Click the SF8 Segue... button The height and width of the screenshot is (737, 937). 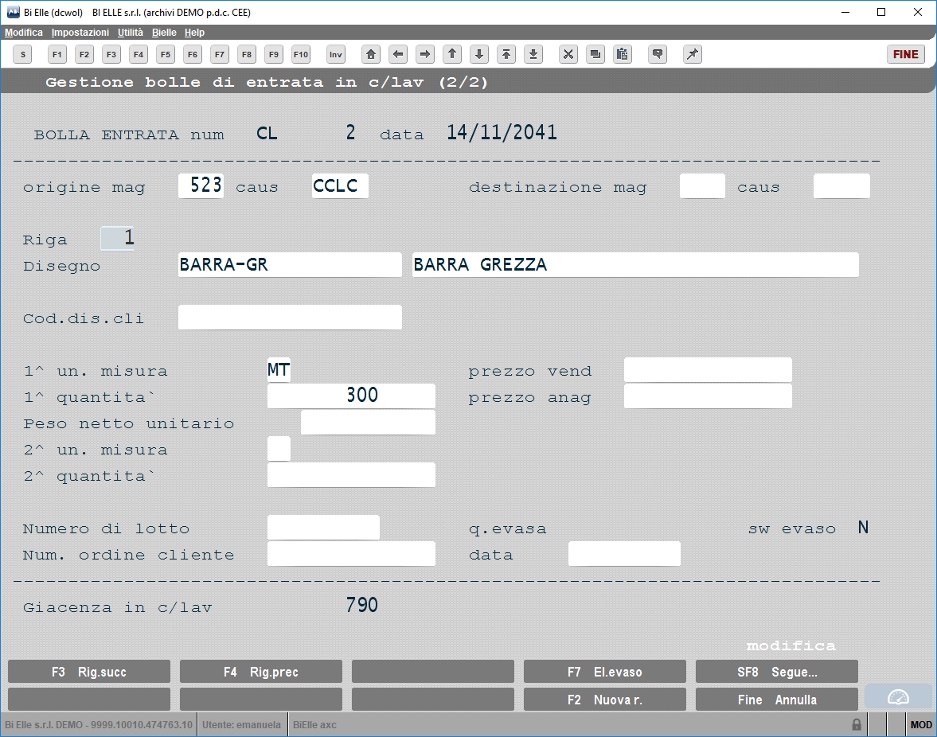pos(777,672)
